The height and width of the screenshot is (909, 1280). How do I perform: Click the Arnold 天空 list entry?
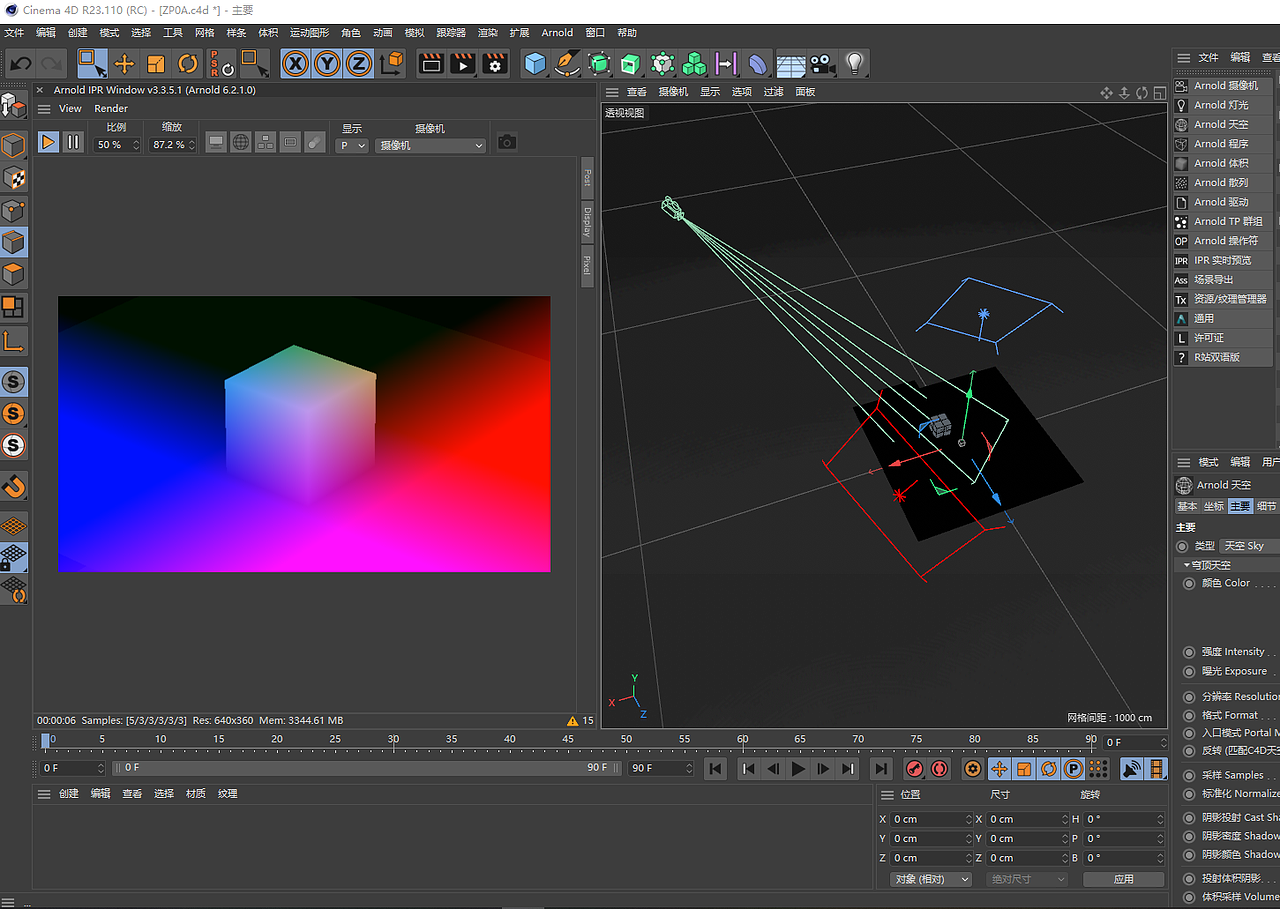coord(1222,124)
